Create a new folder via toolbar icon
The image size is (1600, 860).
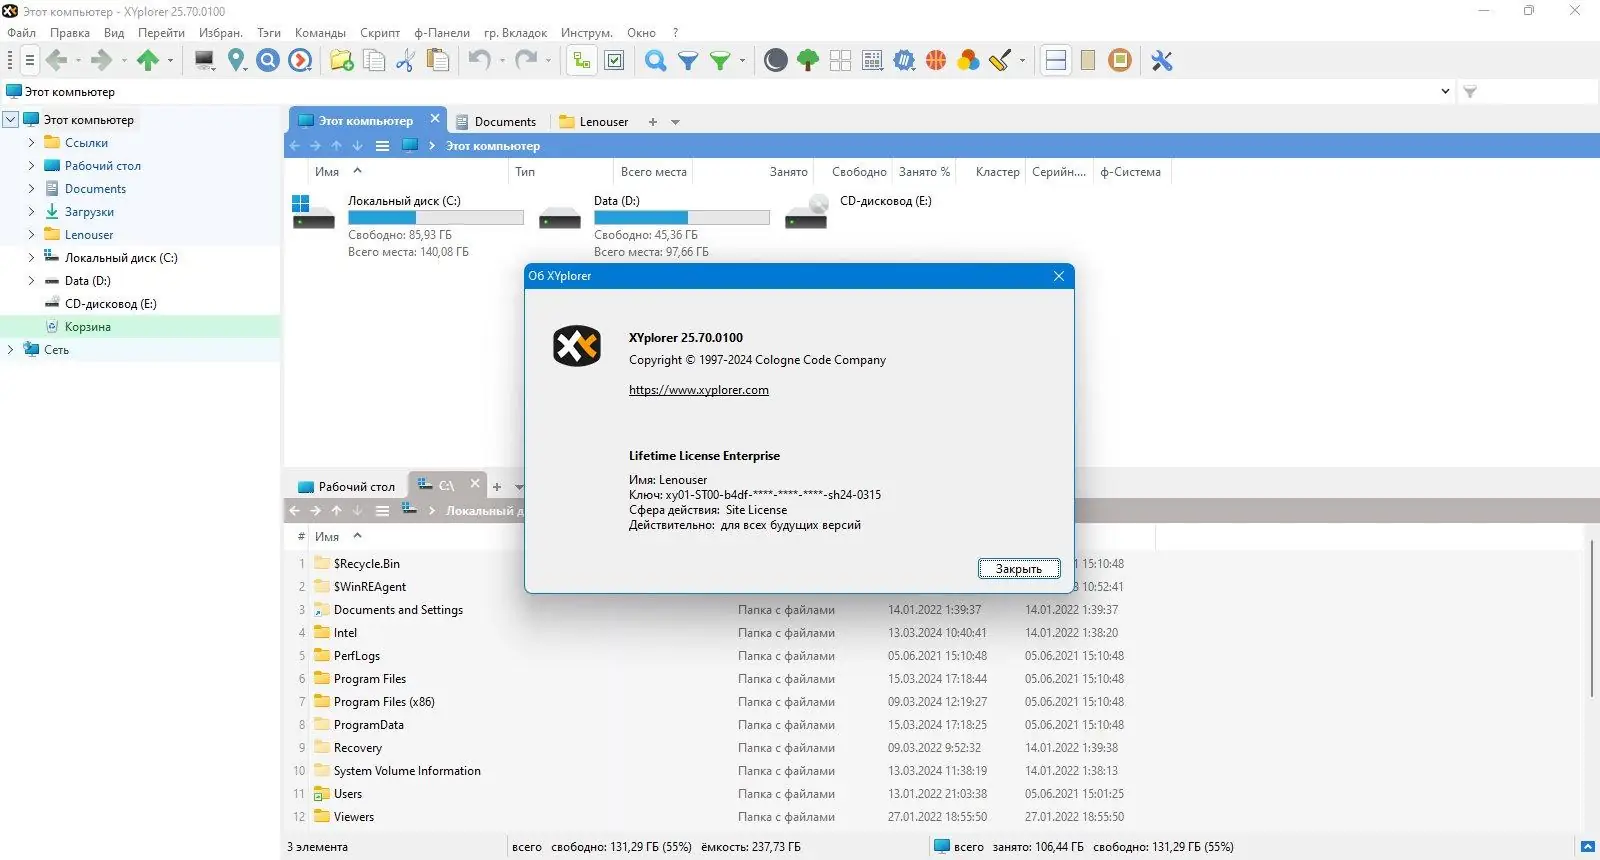[342, 61]
